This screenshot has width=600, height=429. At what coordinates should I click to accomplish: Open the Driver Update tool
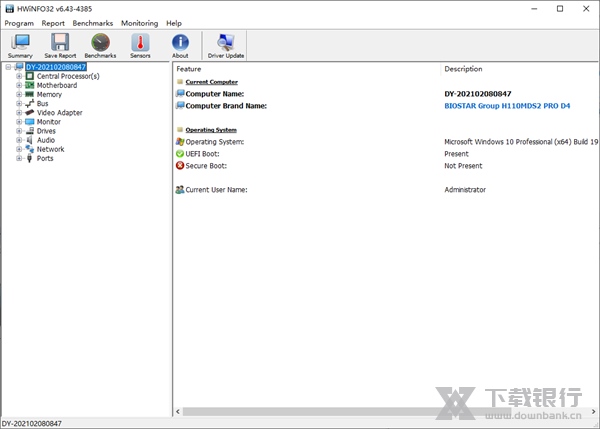point(225,45)
